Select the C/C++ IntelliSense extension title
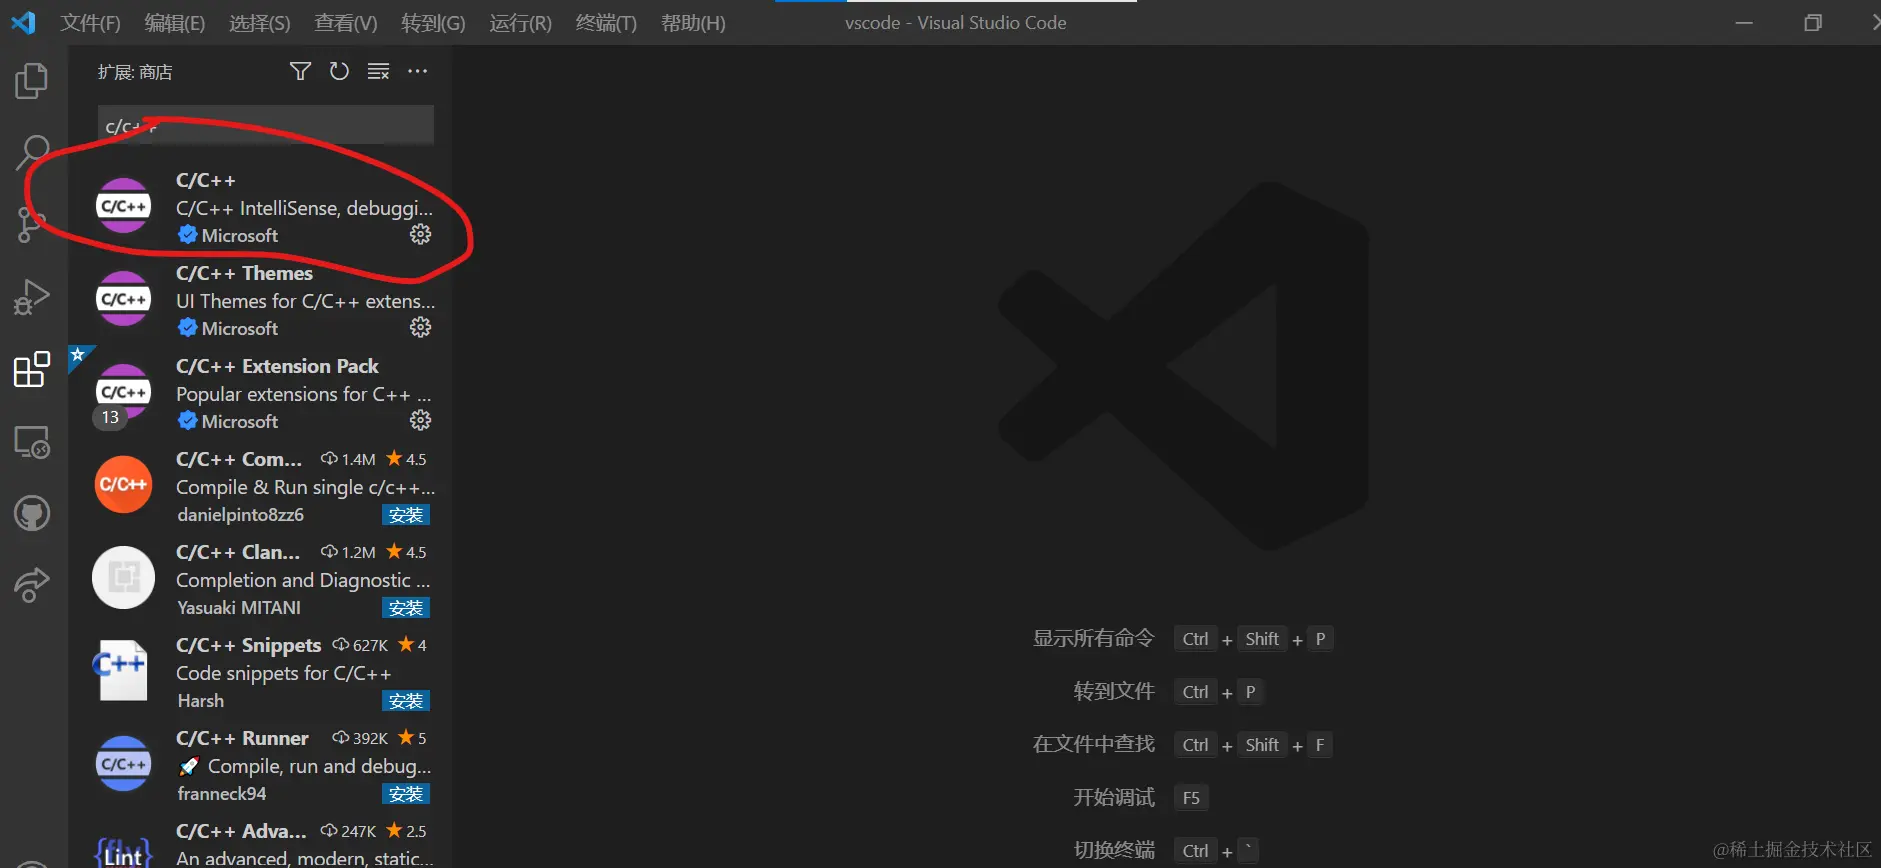This screenshot has width=1881, height=868. click(x=206, y=180)
